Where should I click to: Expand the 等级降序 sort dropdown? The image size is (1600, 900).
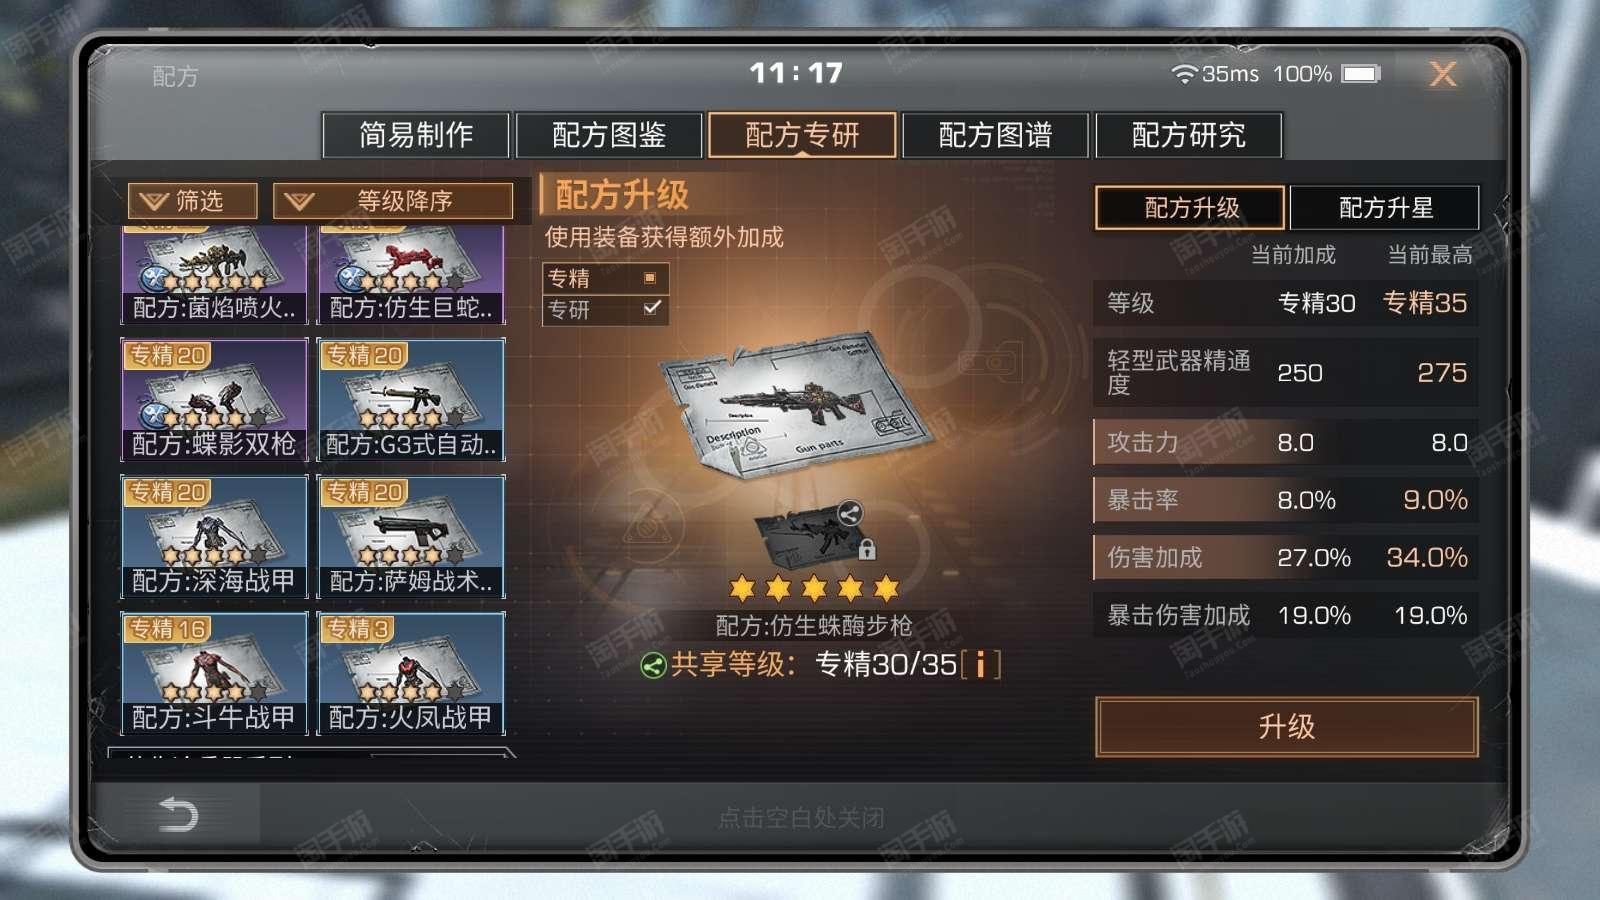click(x=393, y=201)
